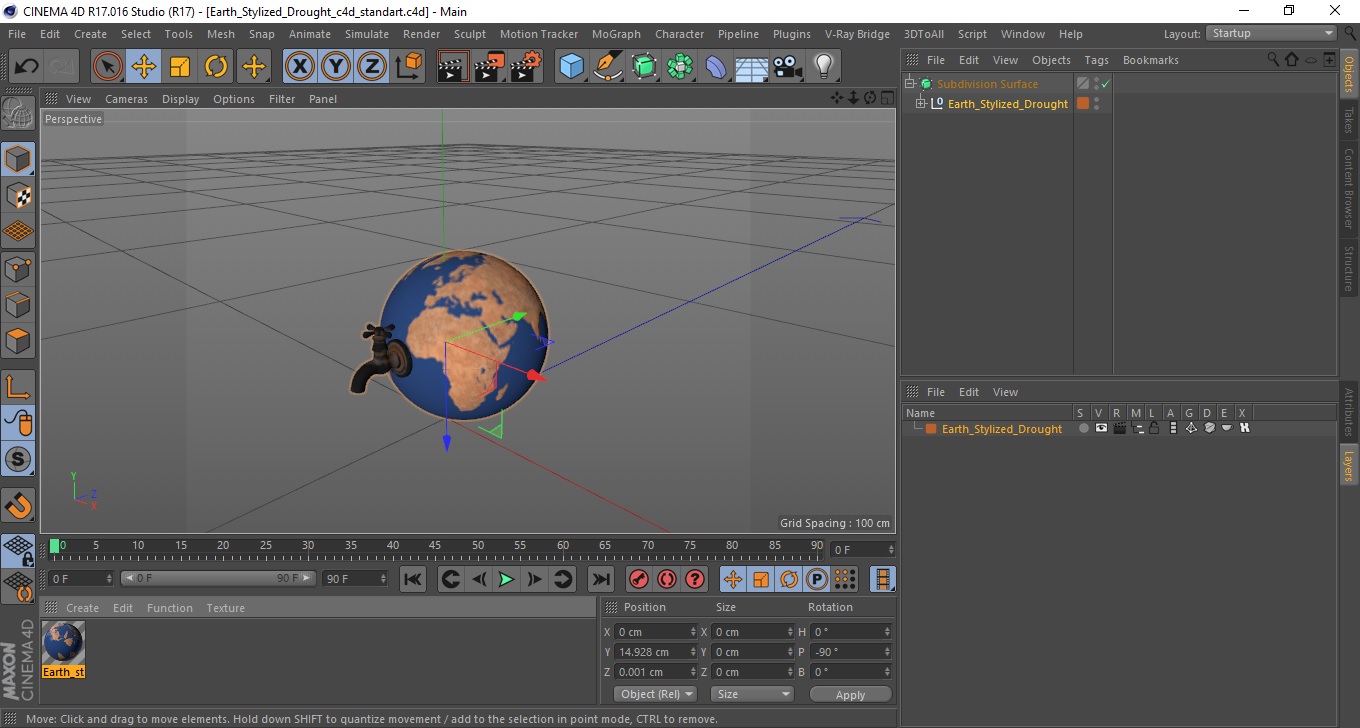This screenshot has width=1360, height=728.
Task: Toggle Subdivision Surface enable checkmark
Action: pyautogui.click(x=1106, y=84)
